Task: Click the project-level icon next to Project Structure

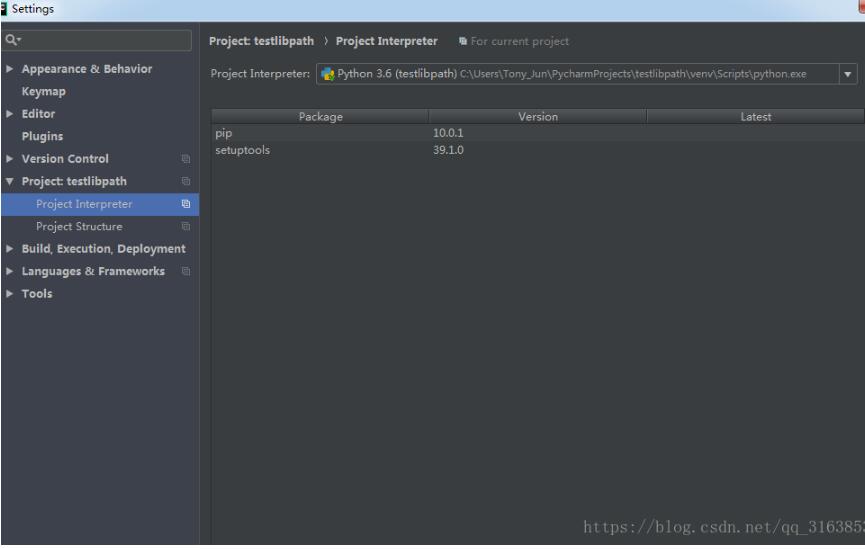Action: pyautogui.click(x=186, y=227)
